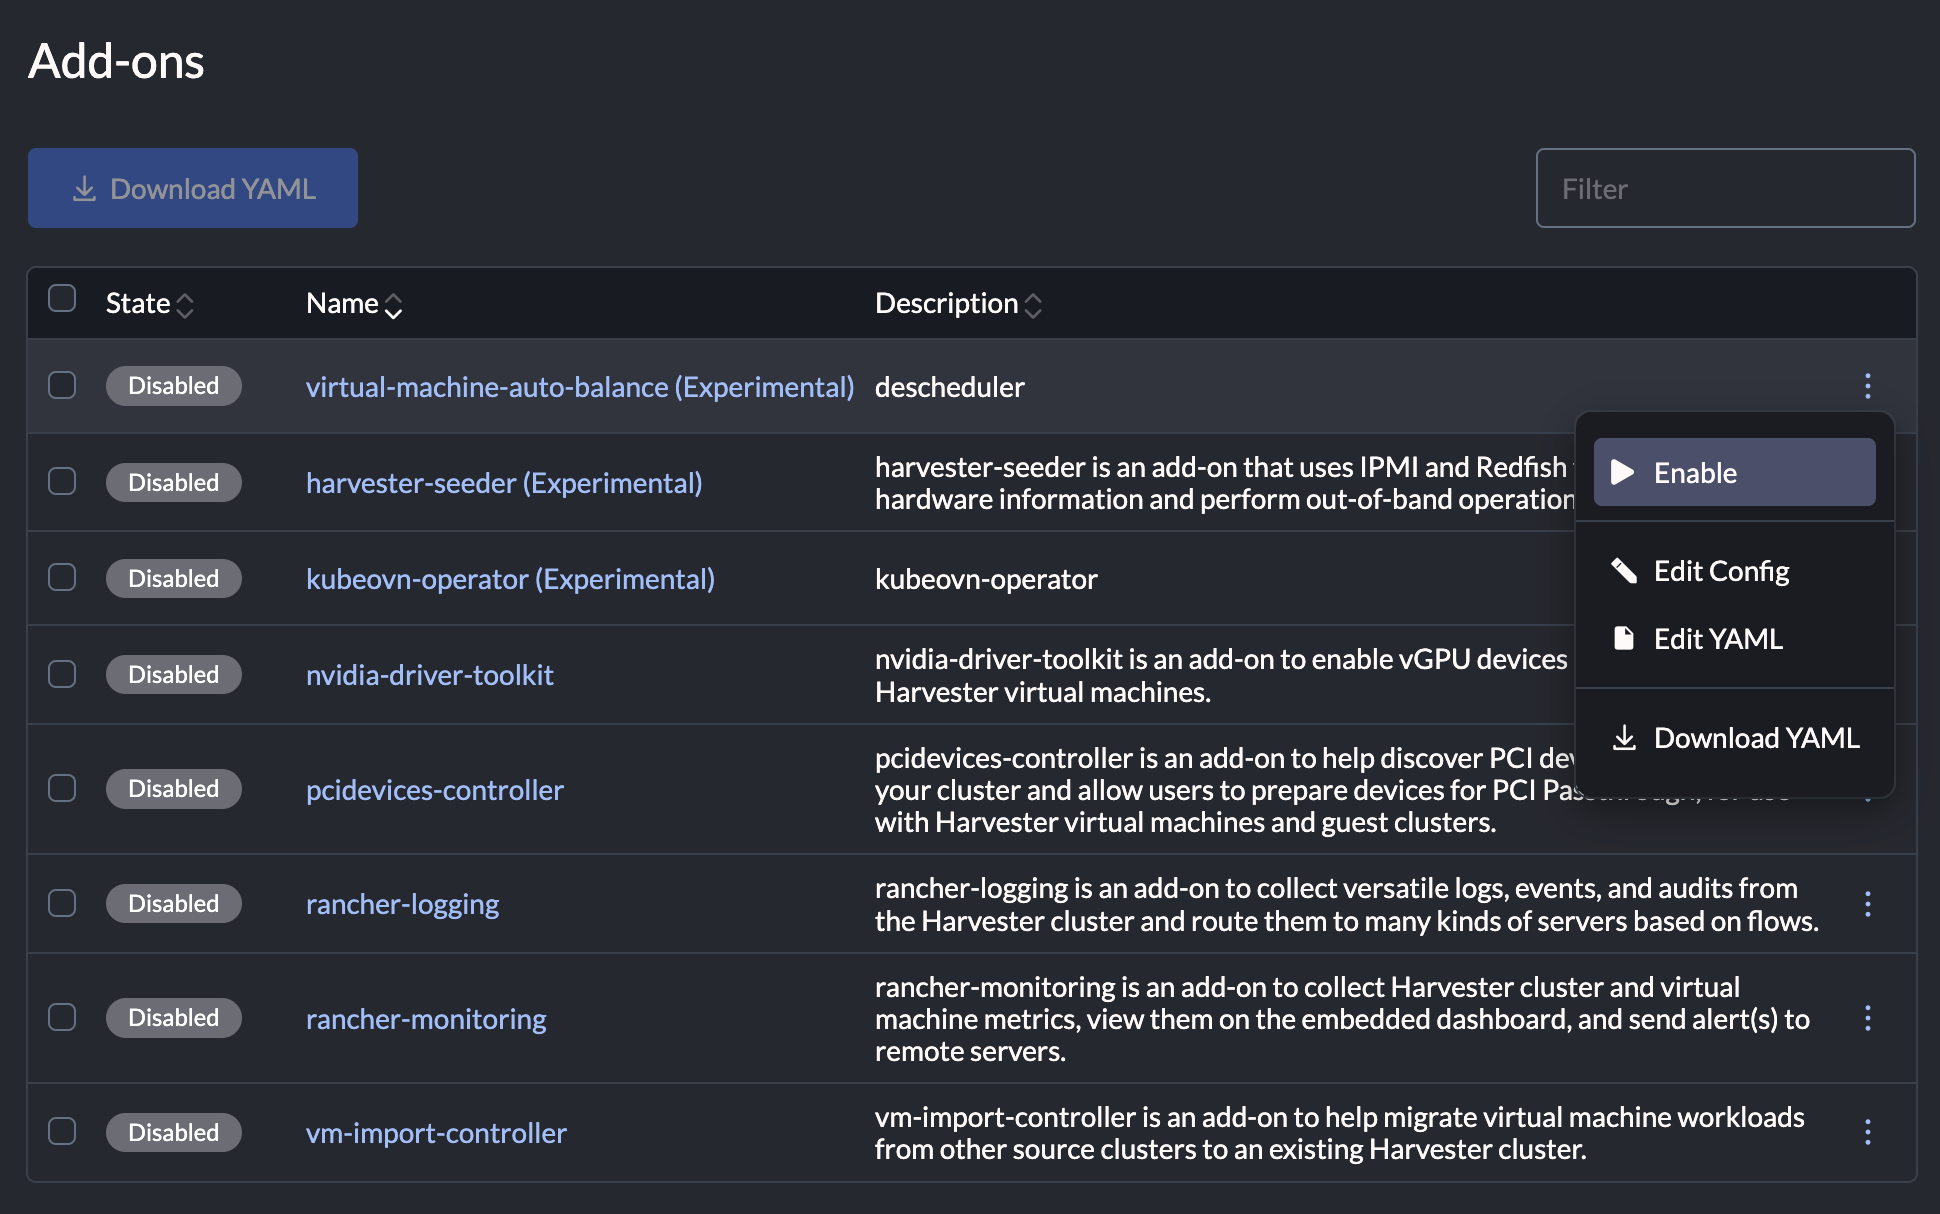Tick the select-all checkbox in the table header
This screenshot has width=1940, height=1214.
coord(62,298)
